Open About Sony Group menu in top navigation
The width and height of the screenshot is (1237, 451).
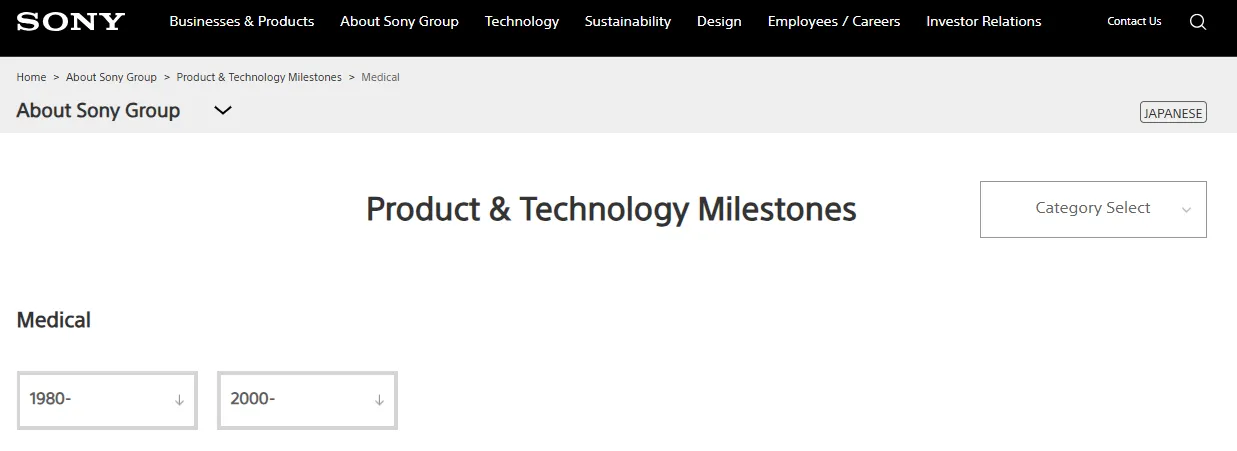[x=399, y=21]
